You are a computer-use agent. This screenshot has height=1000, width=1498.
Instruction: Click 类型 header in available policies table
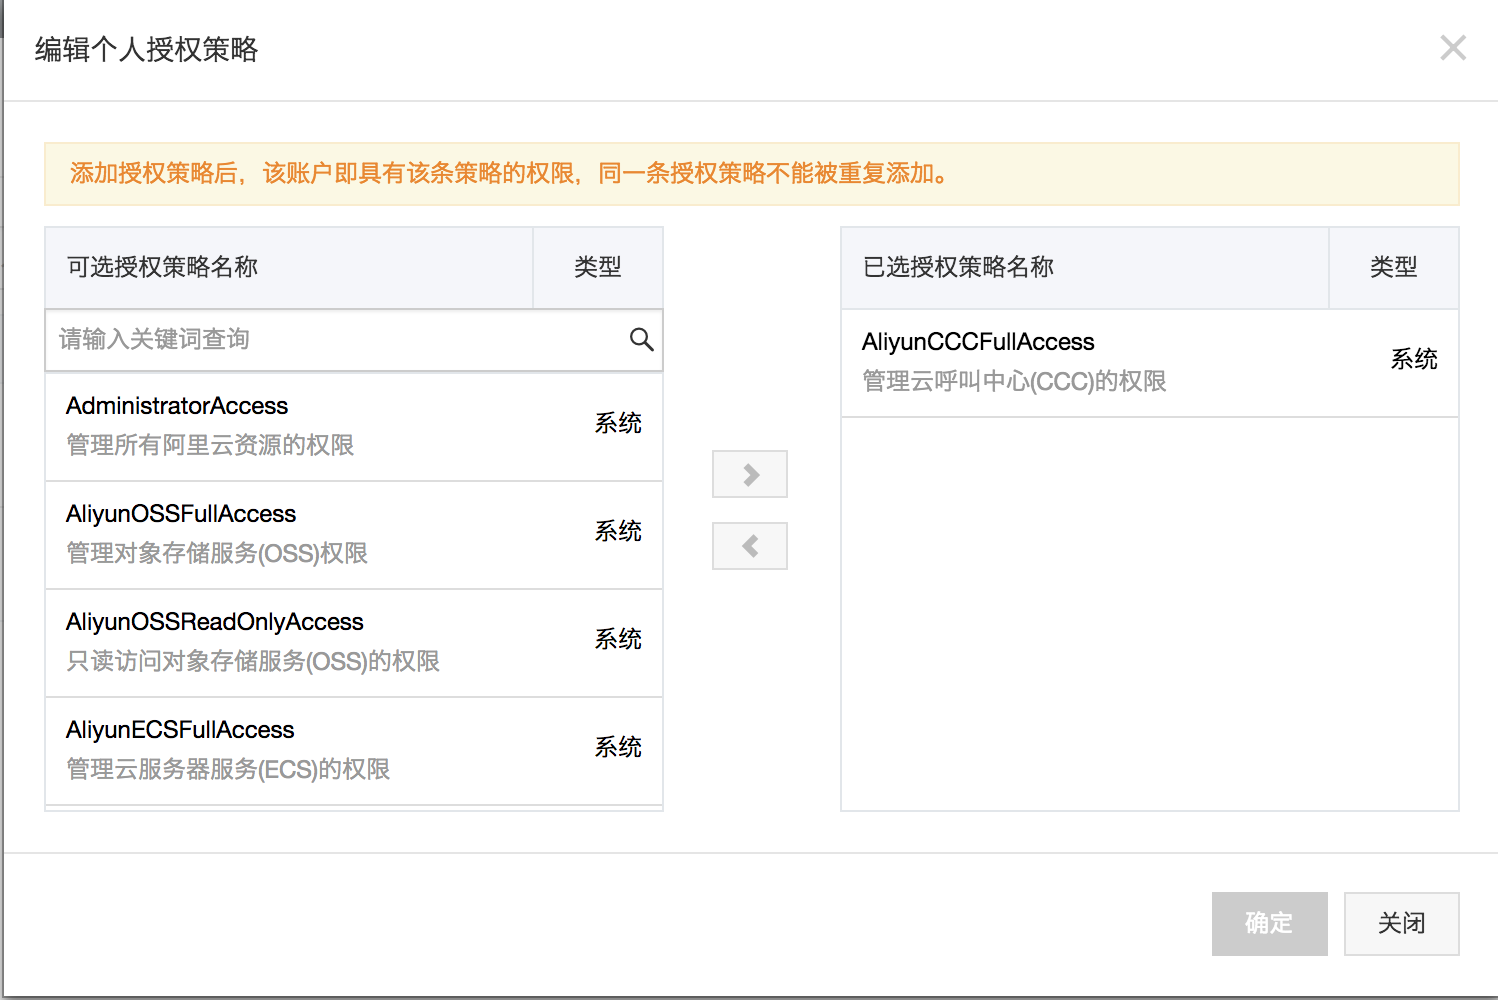[598, 267]
